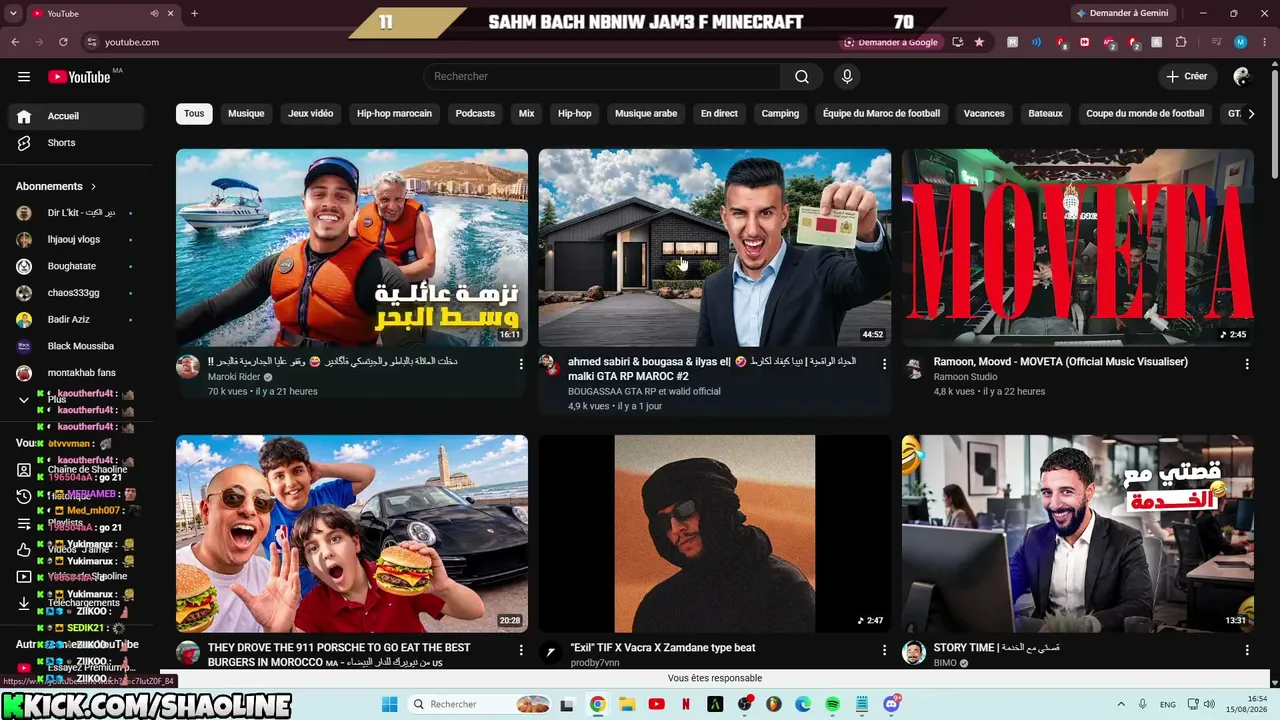Open File Explorer from the taskbar
The image size is (1280, 720).
tap(627, 704)
